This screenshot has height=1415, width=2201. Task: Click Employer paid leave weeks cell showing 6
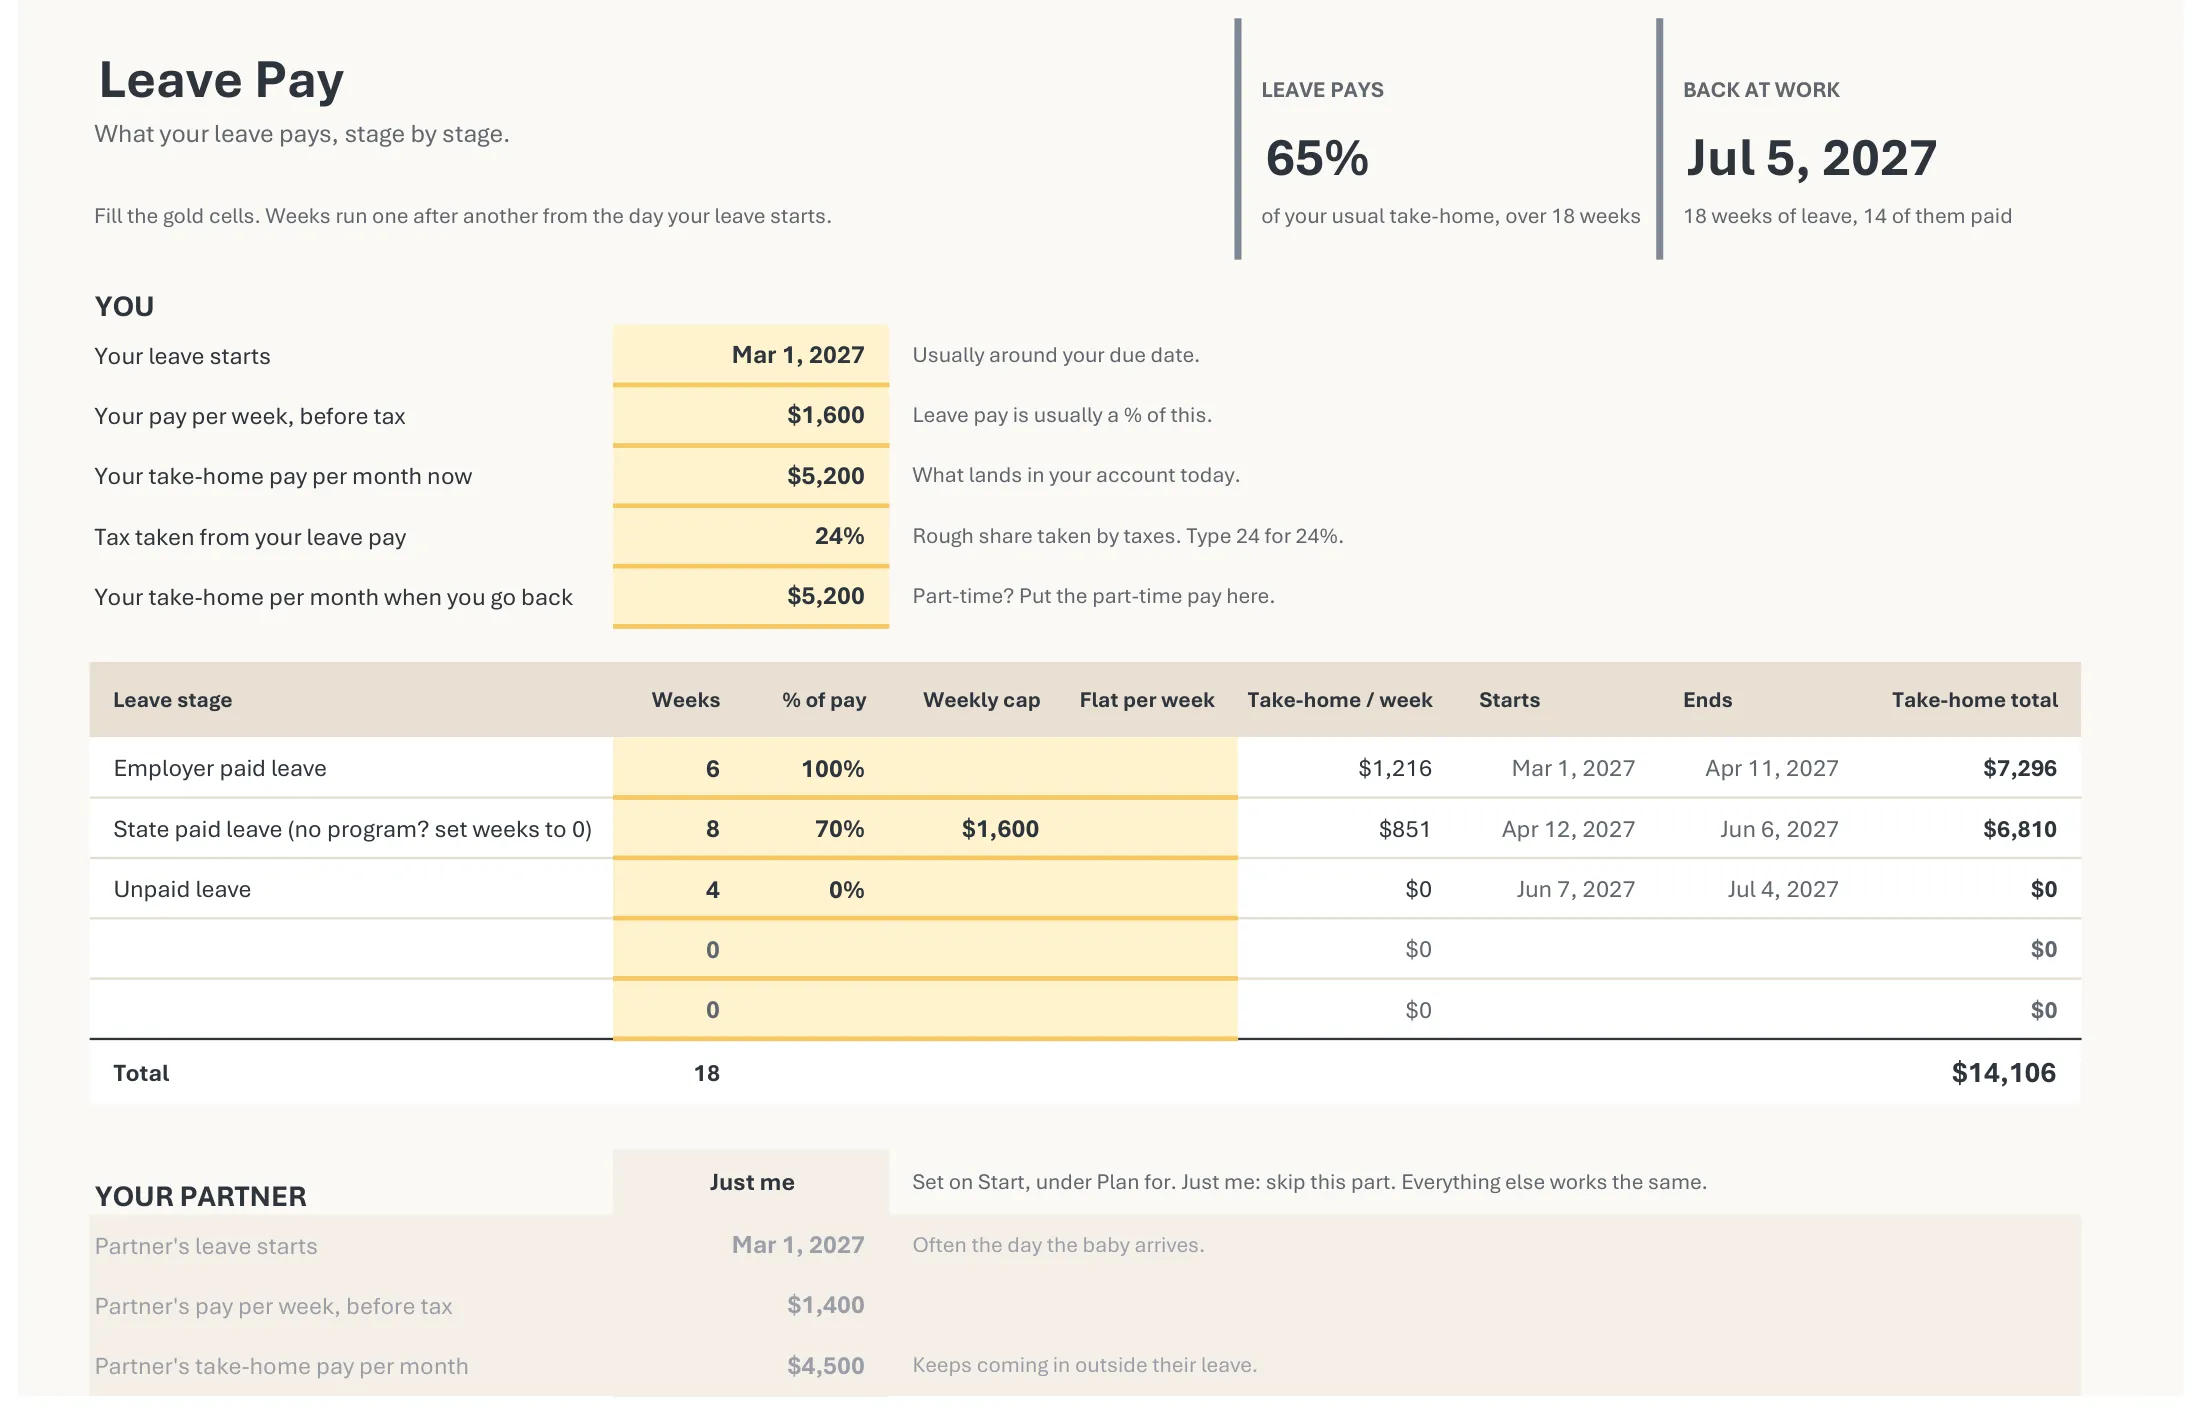click(x=678, y=768)
